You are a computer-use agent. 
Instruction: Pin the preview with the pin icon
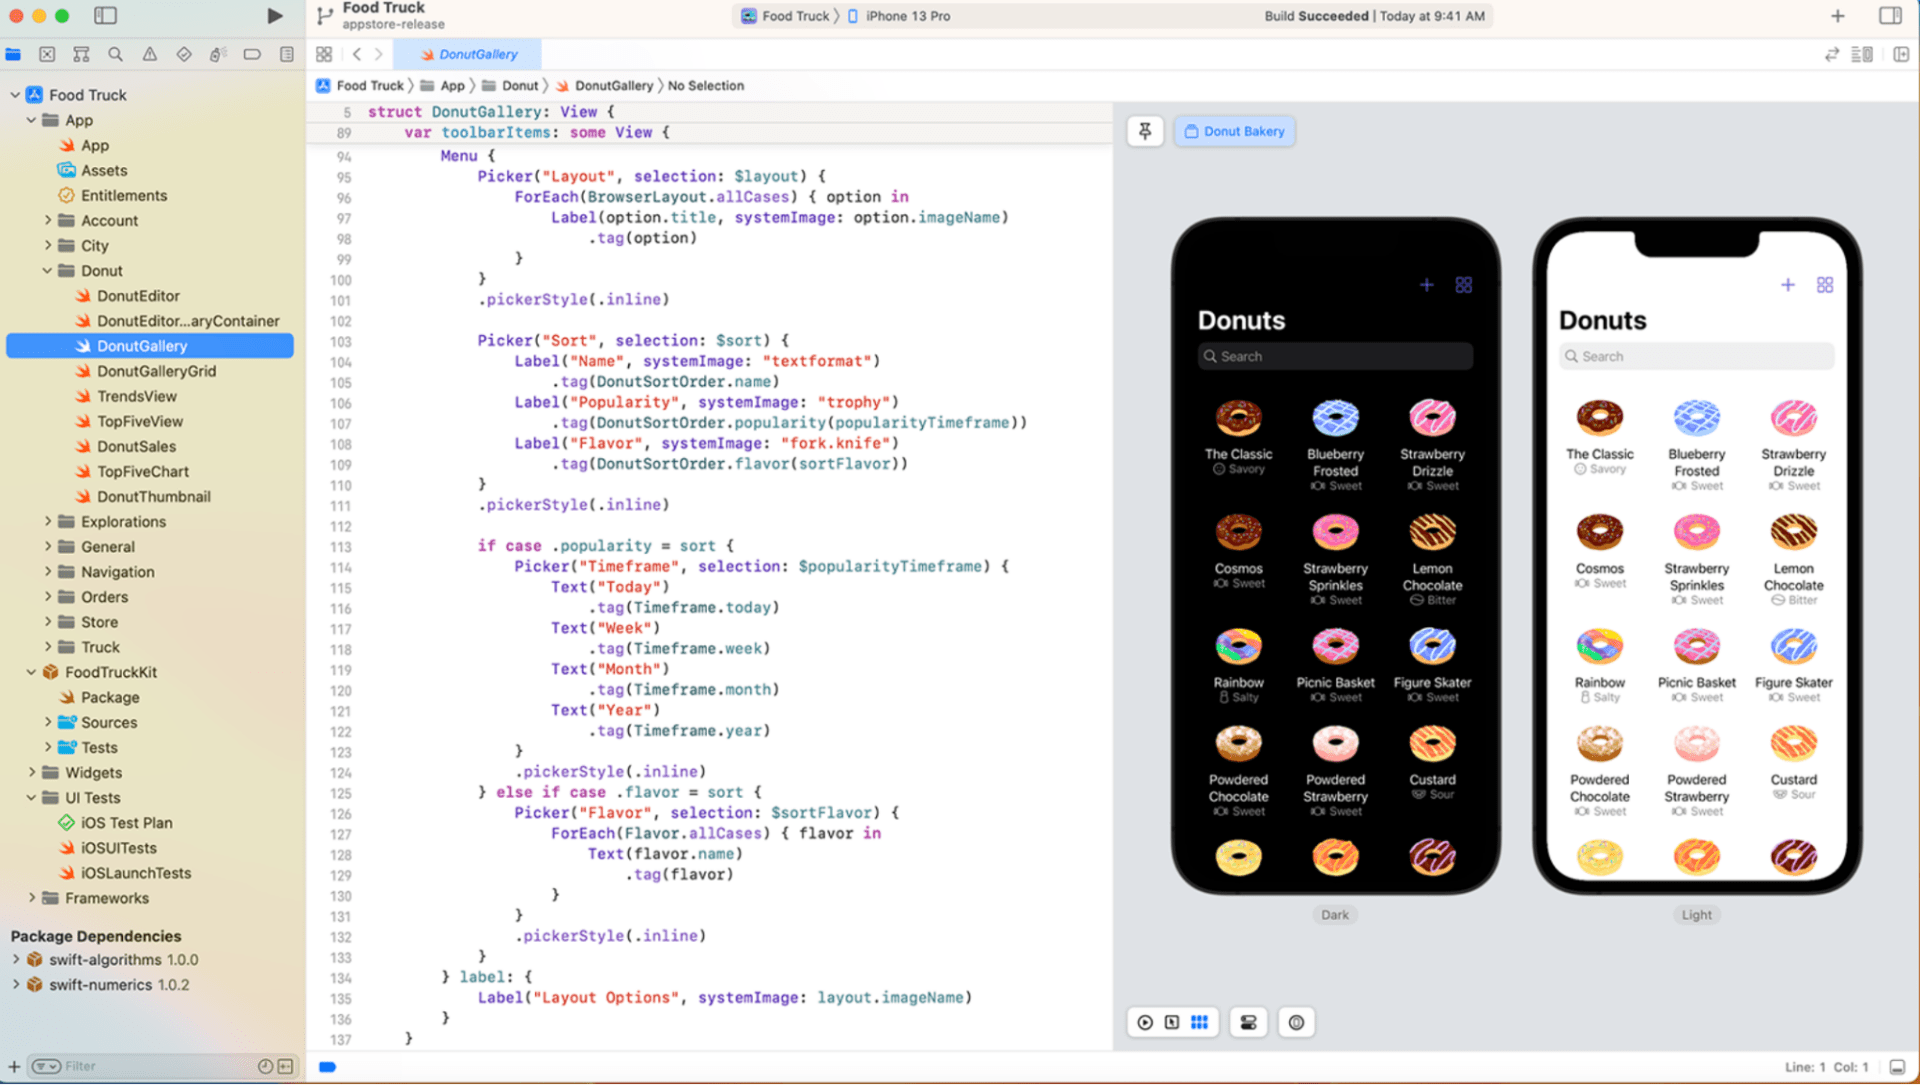(x=1145, y=131)
